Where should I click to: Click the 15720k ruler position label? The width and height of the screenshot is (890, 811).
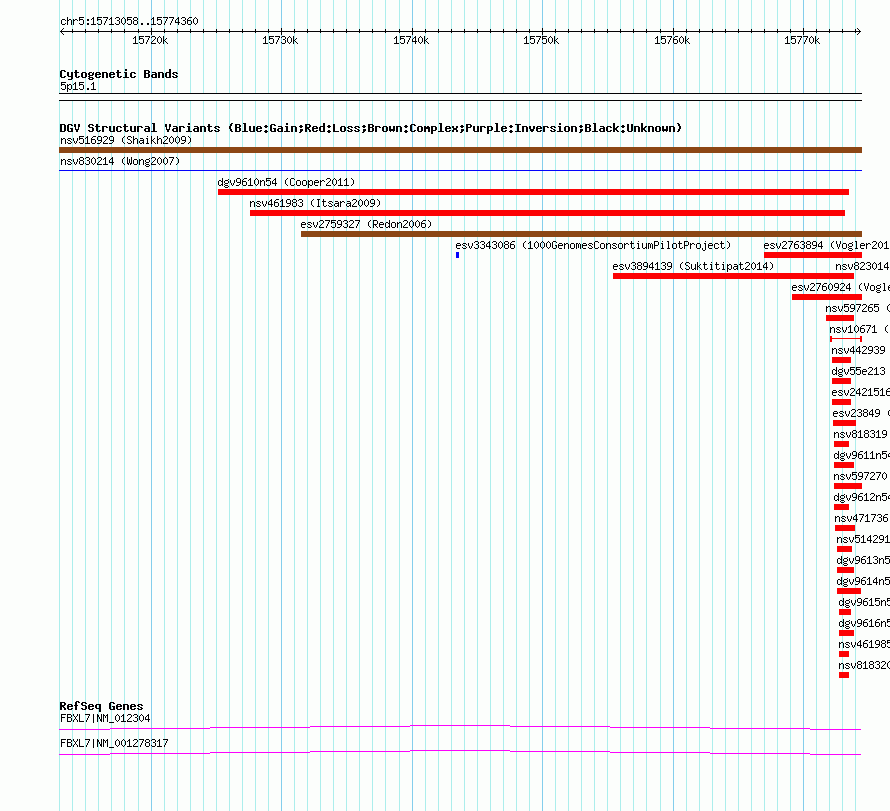click(150, 40)
